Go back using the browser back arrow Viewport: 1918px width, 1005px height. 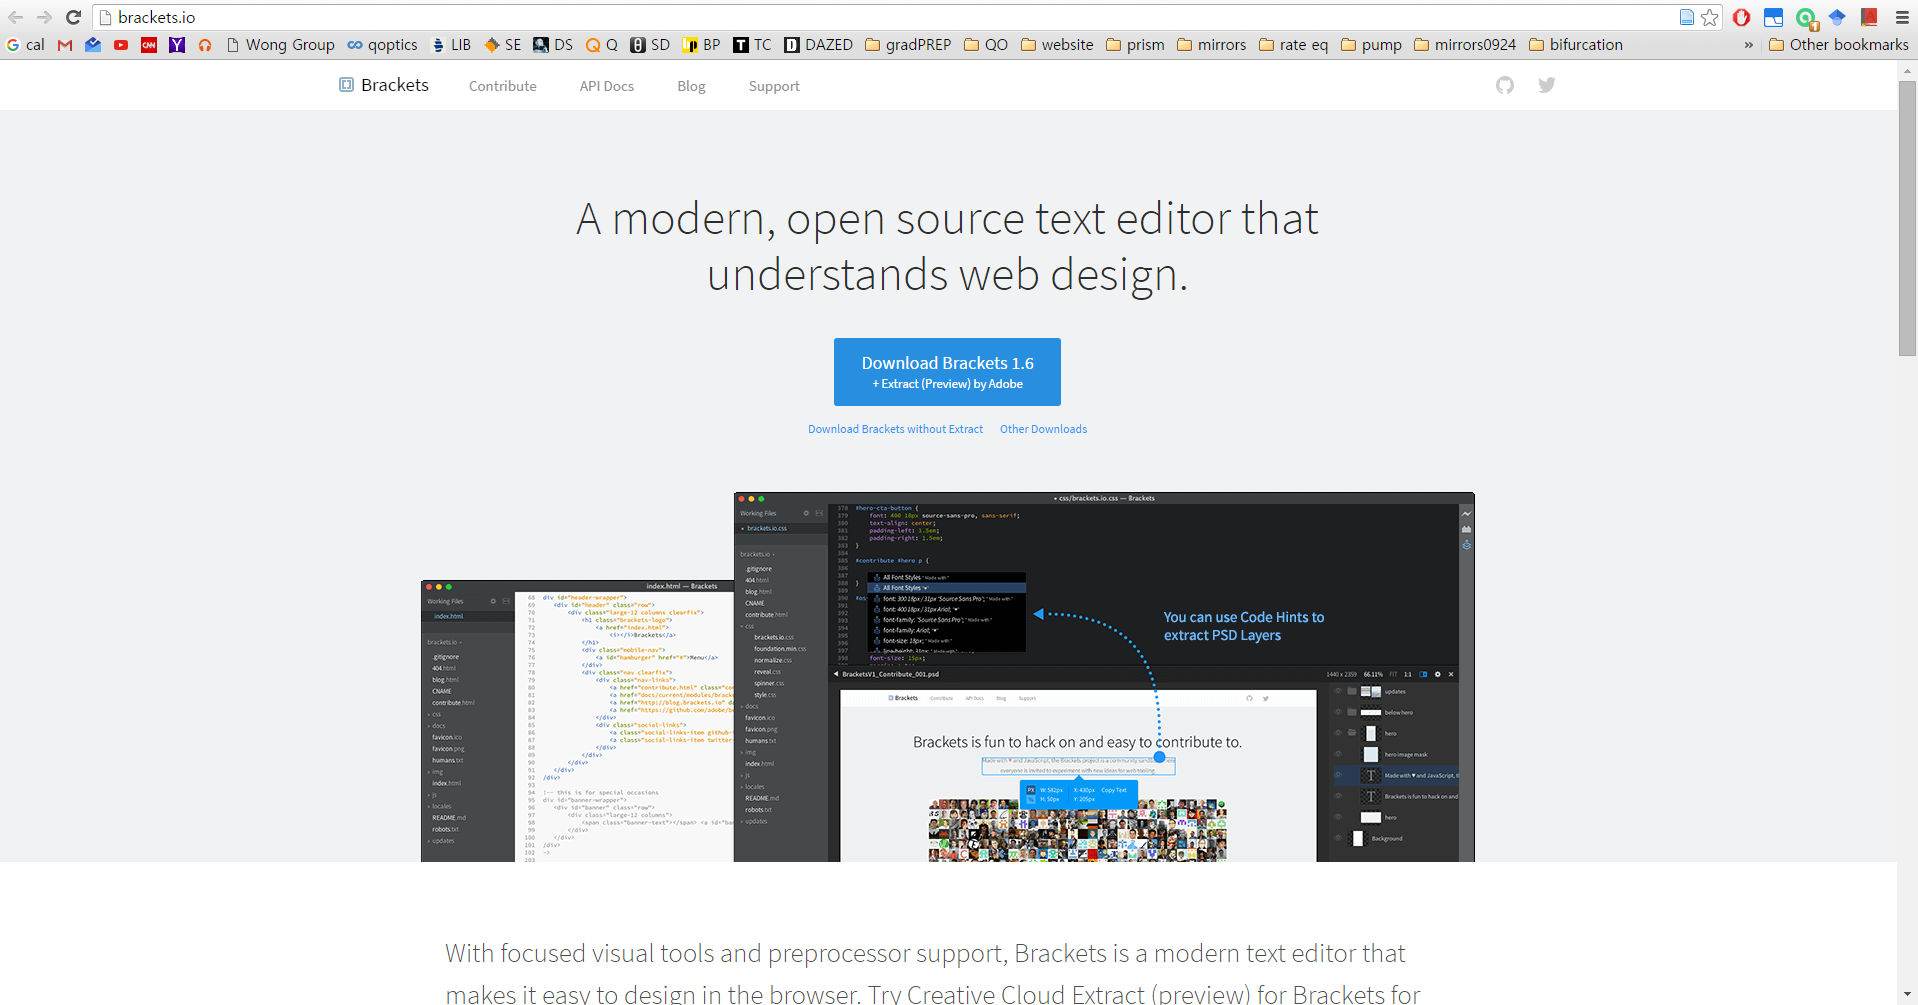point(16,17)
